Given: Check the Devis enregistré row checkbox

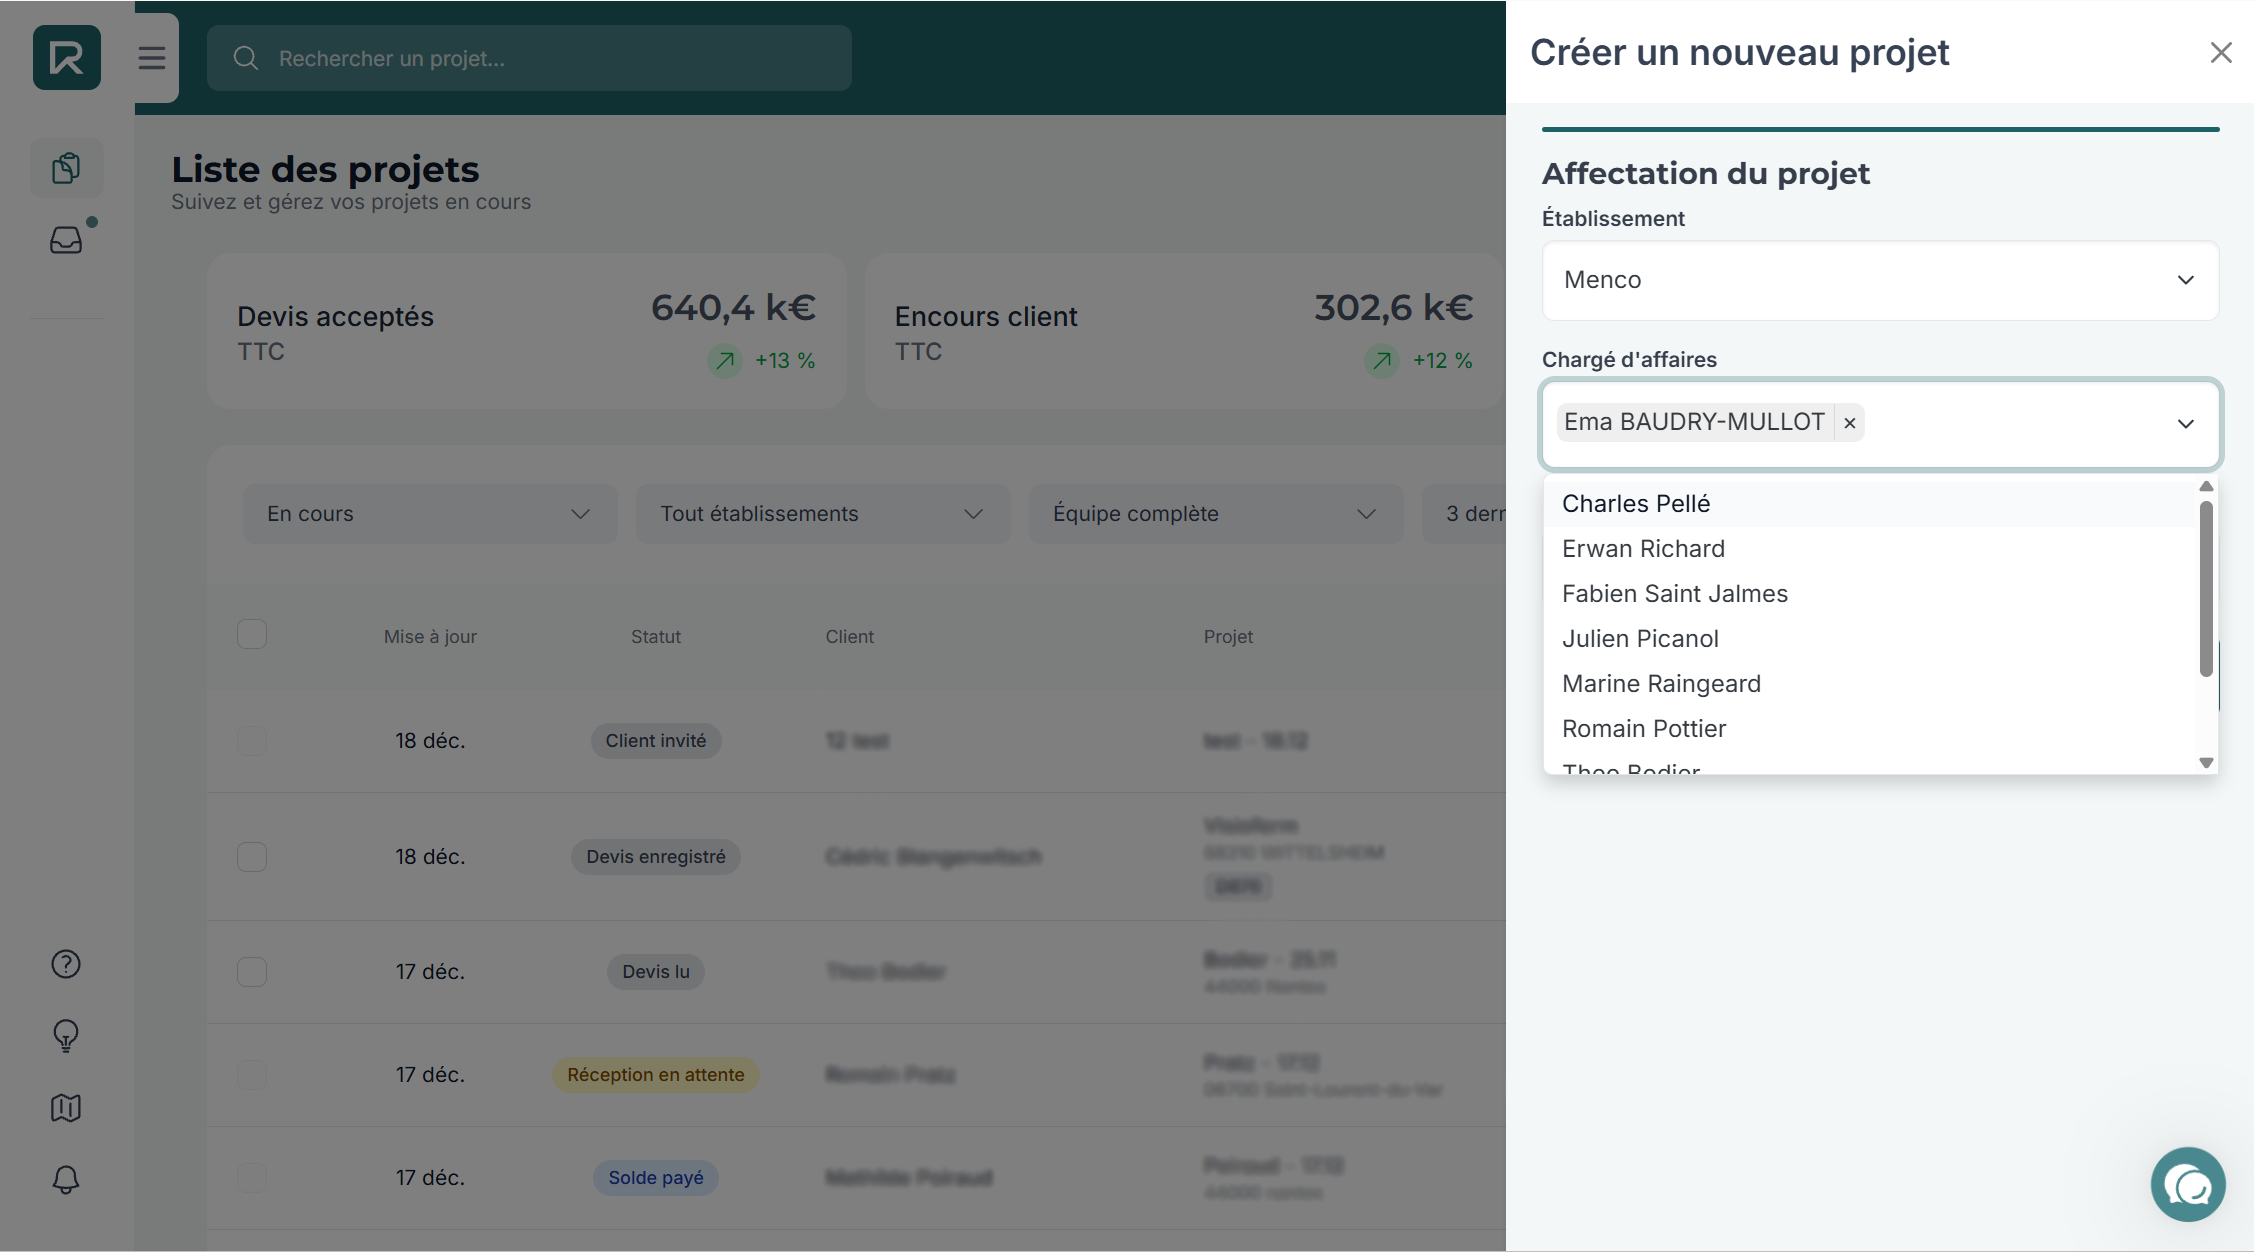Looking at the screenshot, I should tap(252, 857).
